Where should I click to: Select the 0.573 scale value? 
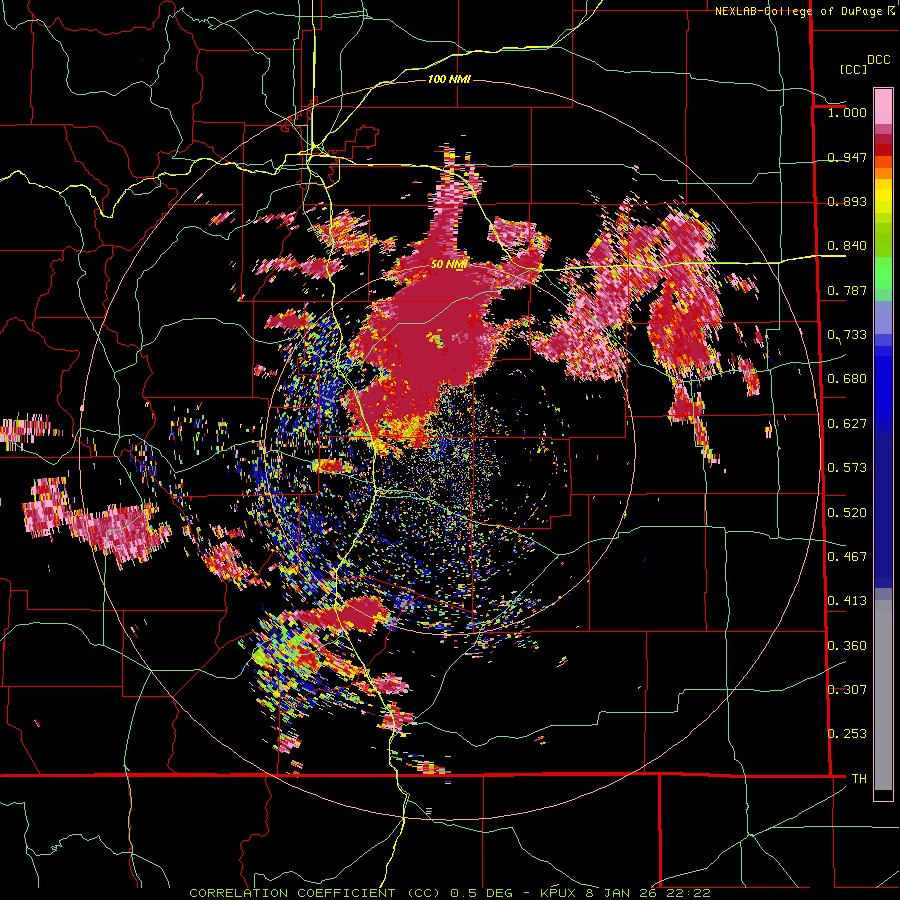(x=847, y=468)
